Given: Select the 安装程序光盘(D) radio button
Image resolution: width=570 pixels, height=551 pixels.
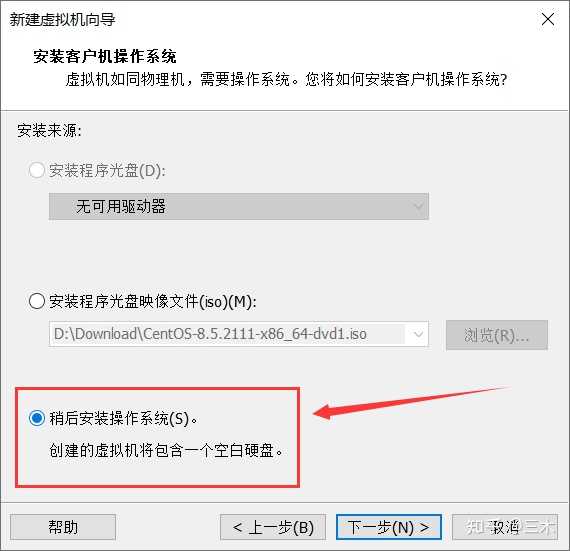Looking at the screenshot, I should point(37,170).
